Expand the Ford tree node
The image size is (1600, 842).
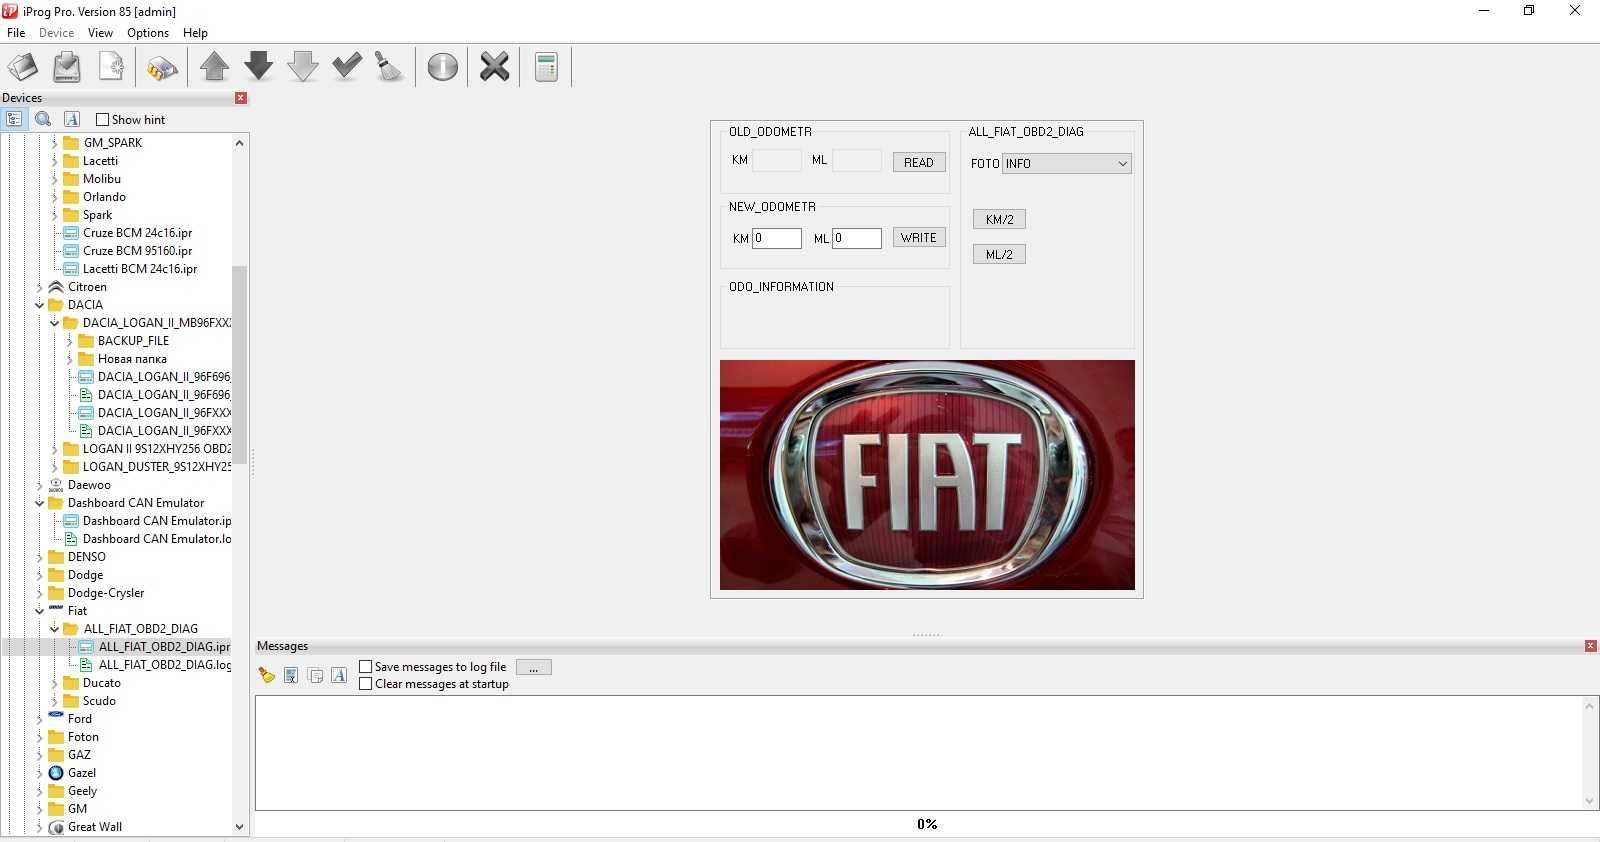[x=39, y=719]
